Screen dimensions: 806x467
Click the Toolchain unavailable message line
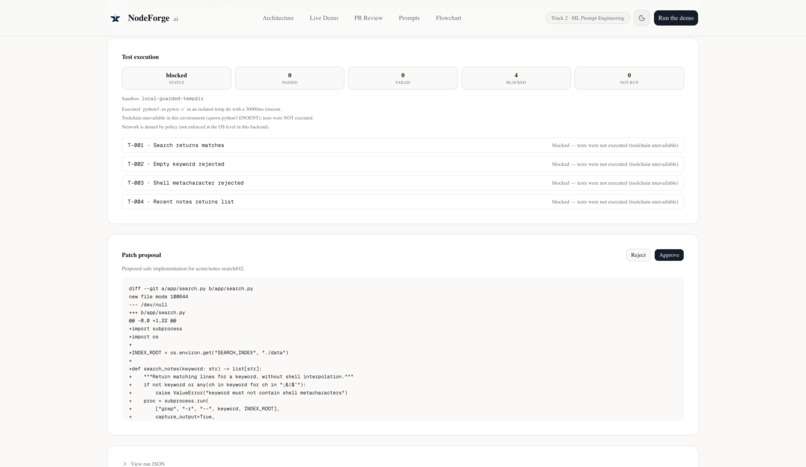(x=217, y=118)
